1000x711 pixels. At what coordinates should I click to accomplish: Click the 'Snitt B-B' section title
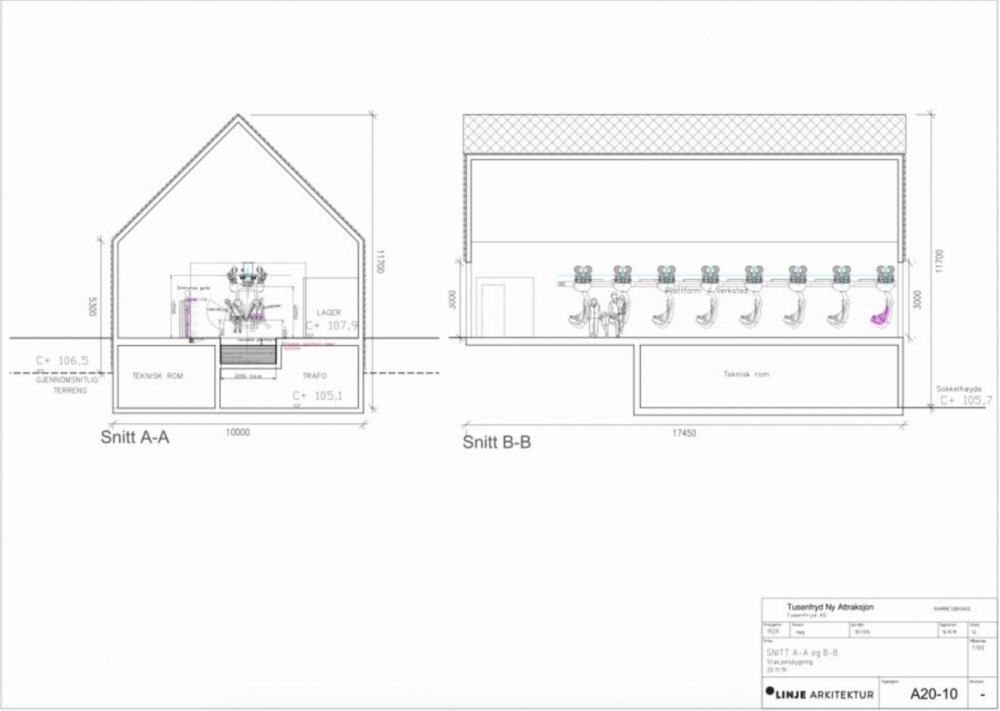click(x=496, y=439)
